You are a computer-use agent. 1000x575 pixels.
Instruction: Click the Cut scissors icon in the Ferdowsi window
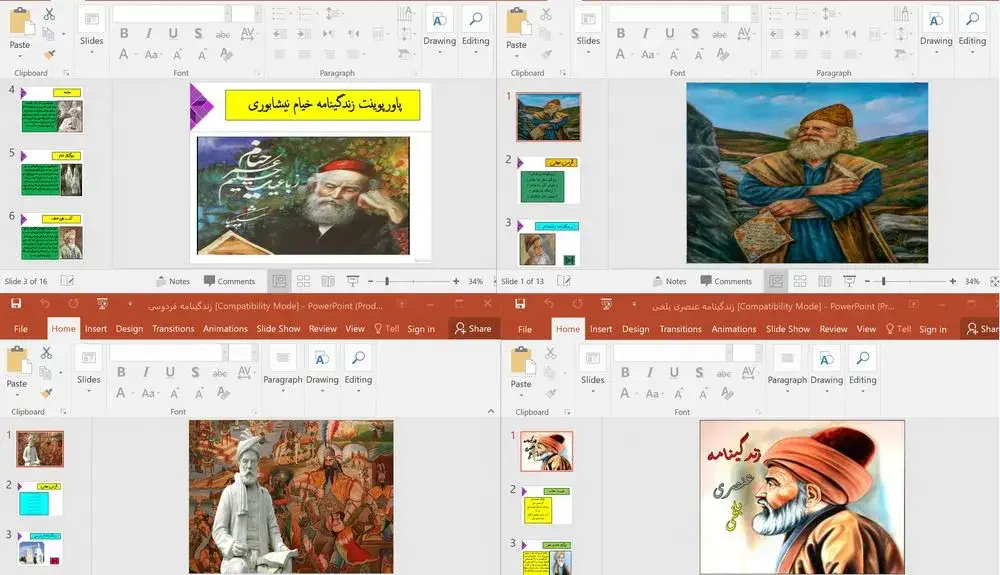coord(46,353)
